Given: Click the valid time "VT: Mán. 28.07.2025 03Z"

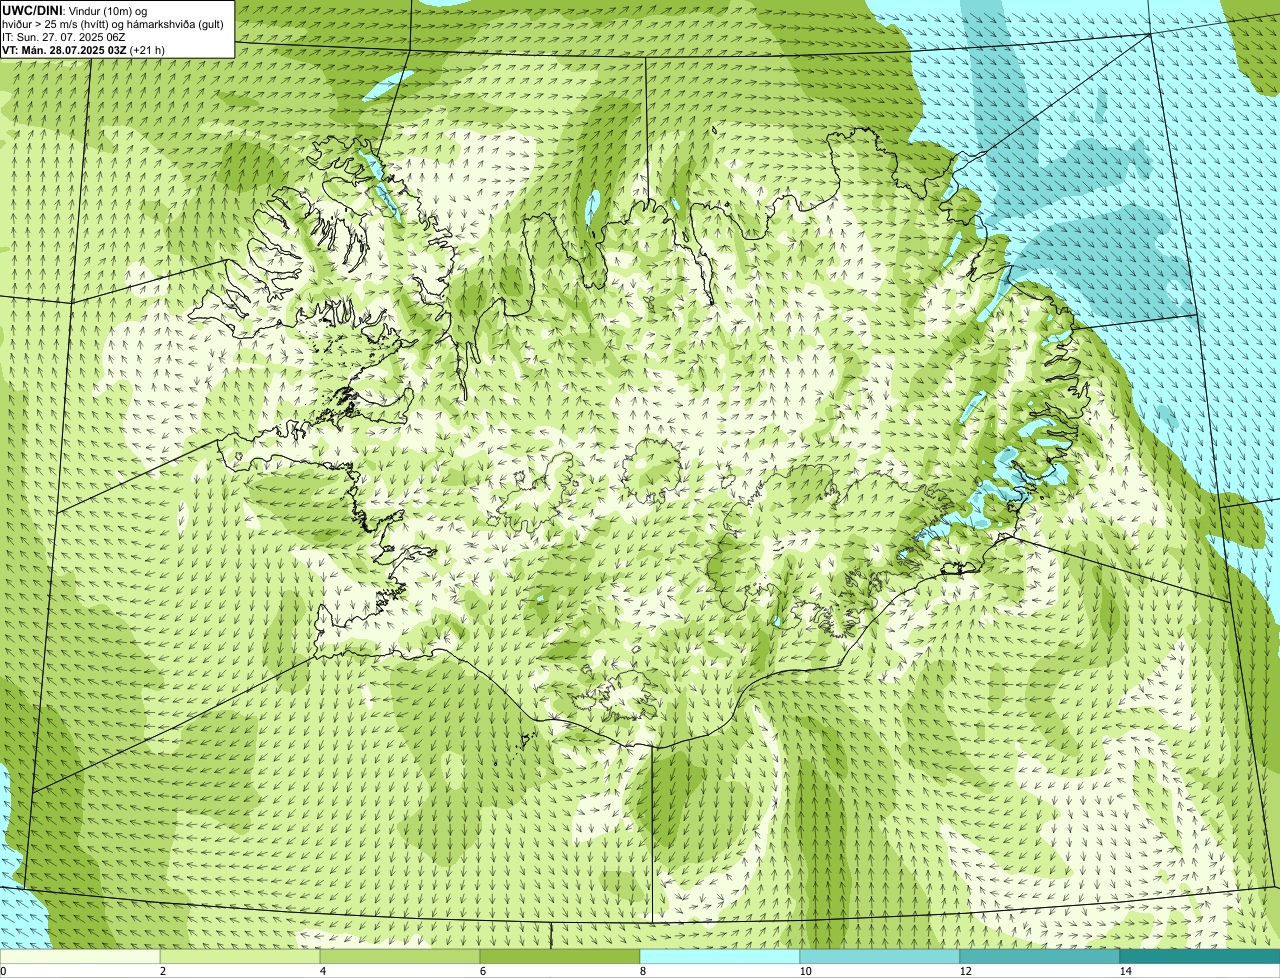Looking at the screenshot, I should (x=64, y=49).
